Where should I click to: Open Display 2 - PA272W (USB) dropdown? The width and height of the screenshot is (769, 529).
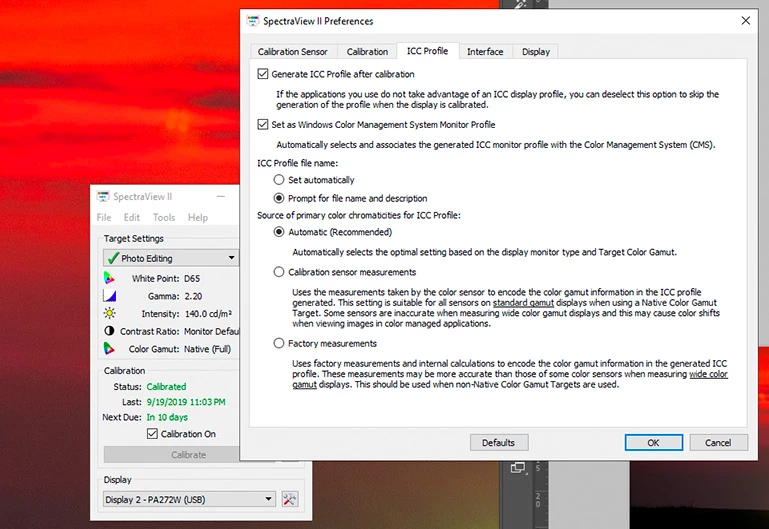pos(189,500)
